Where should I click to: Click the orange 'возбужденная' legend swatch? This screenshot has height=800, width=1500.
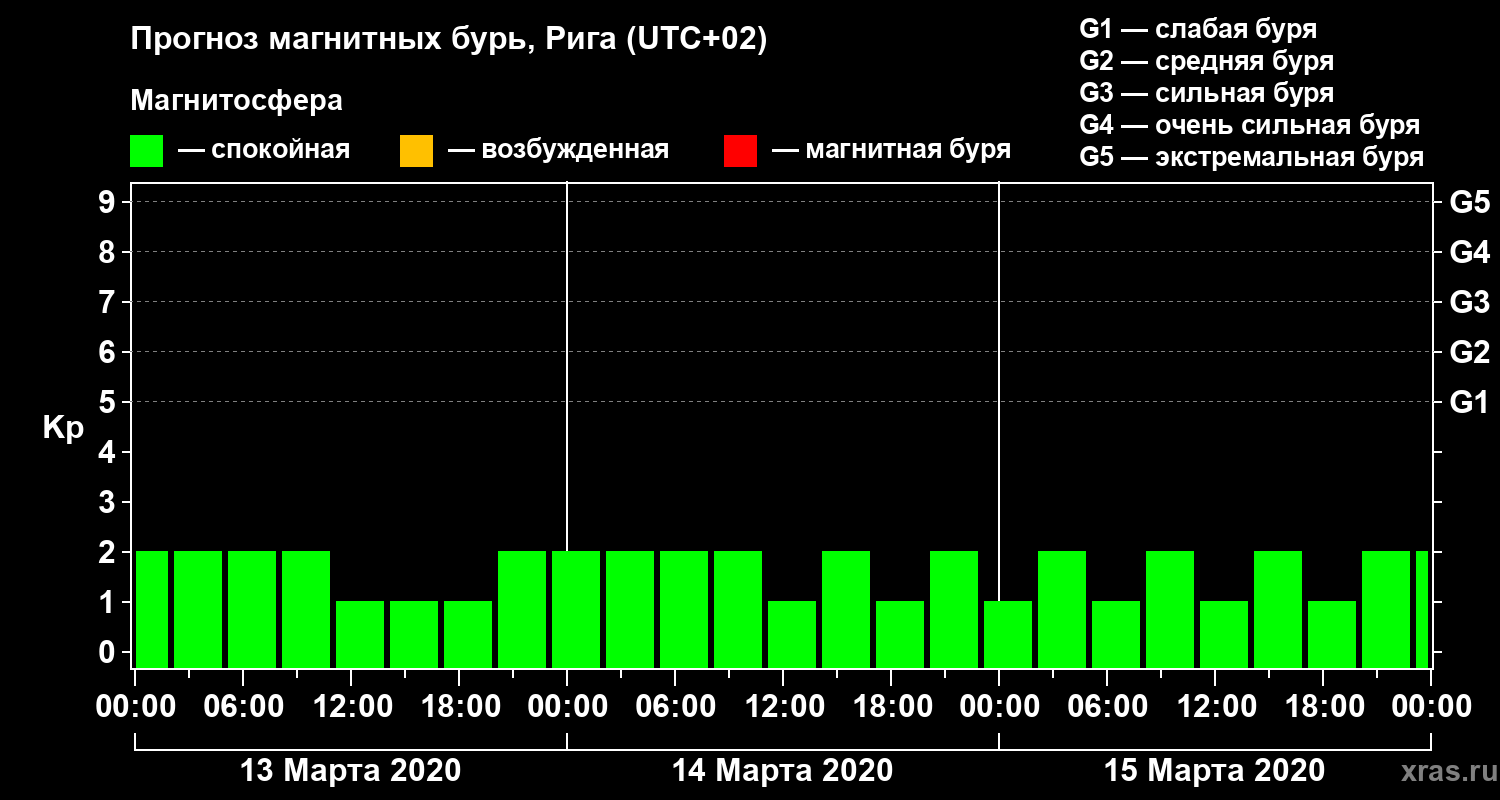pos(416,151)
